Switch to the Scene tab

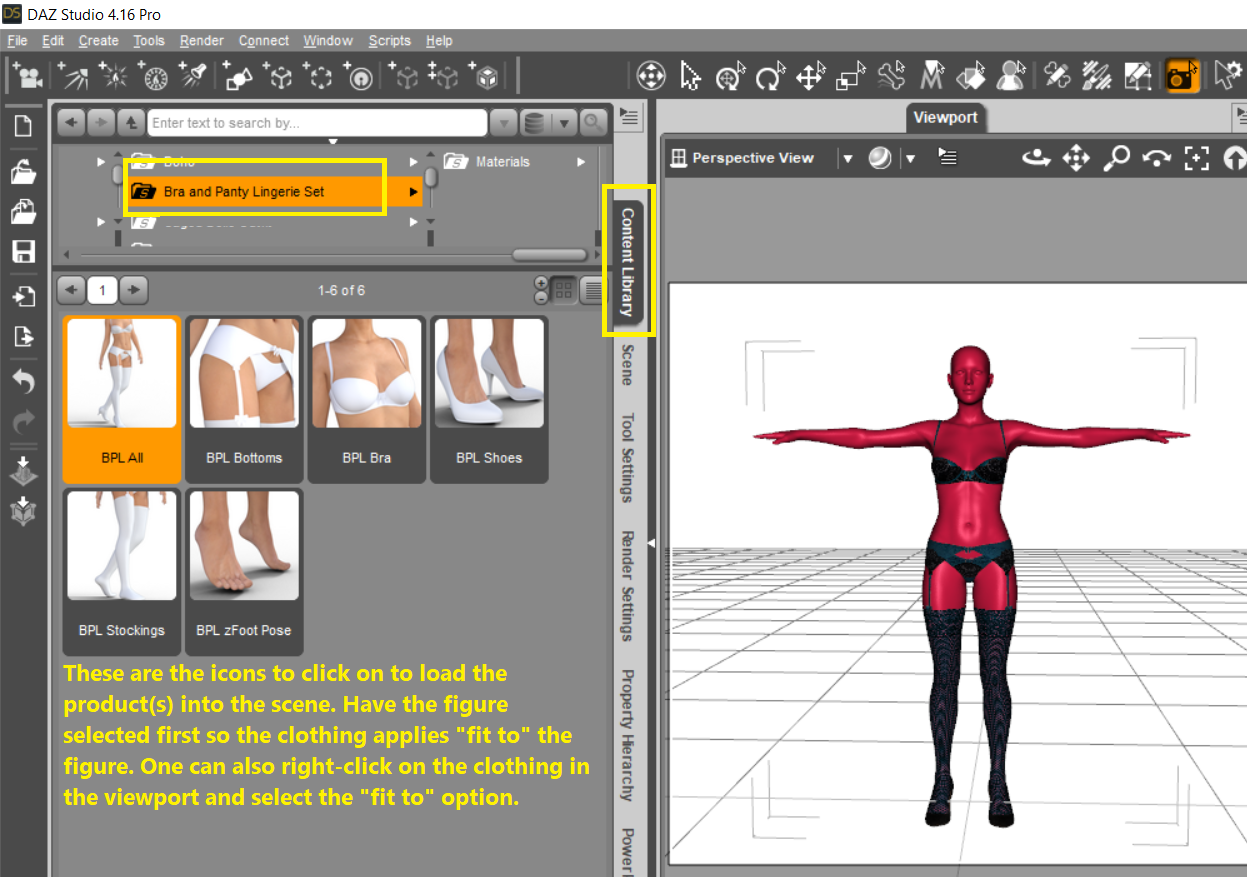(627, 366)
